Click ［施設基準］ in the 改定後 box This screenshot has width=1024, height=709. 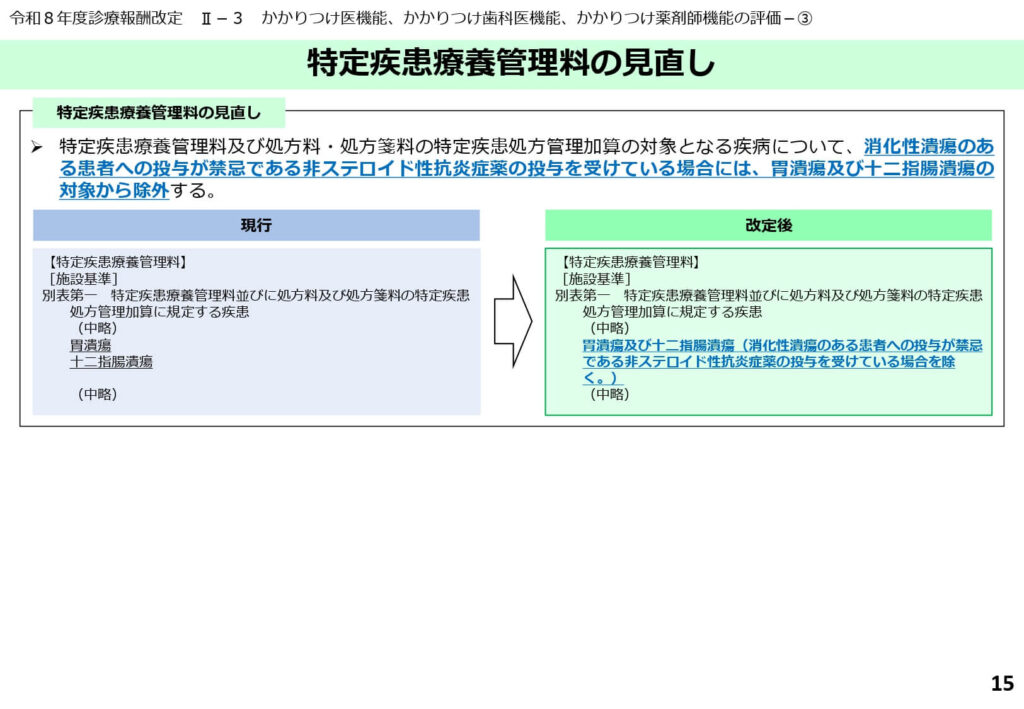(x=596, y=279)
